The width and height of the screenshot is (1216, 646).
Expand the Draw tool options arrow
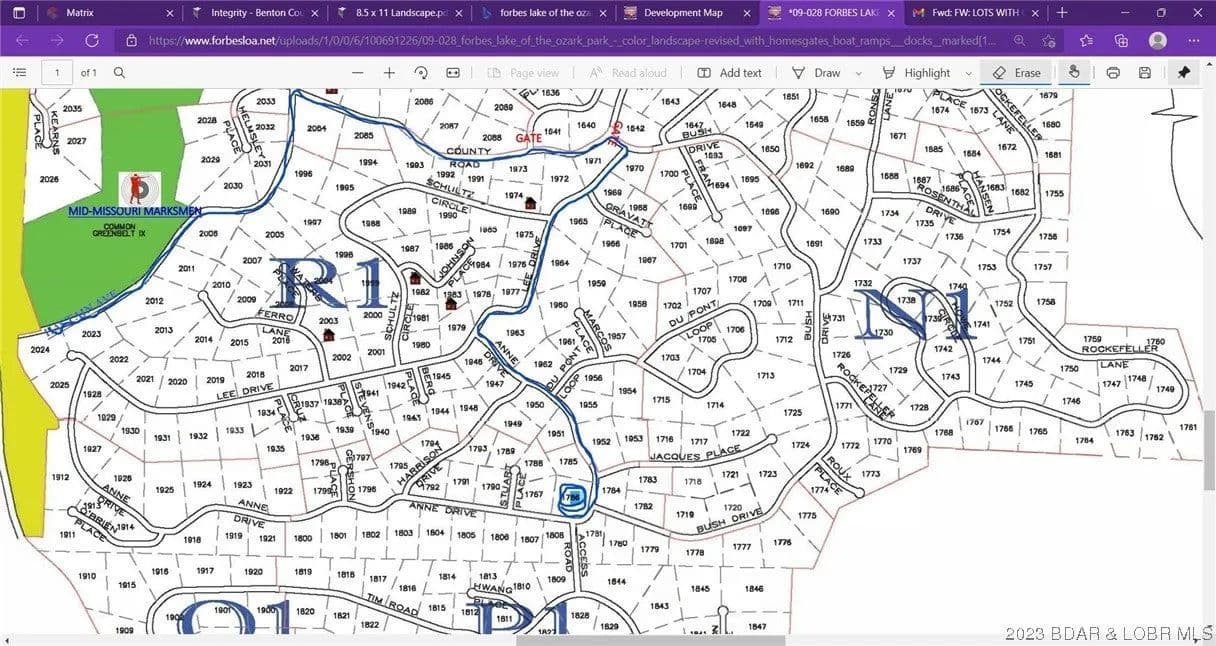click(858, 73)
